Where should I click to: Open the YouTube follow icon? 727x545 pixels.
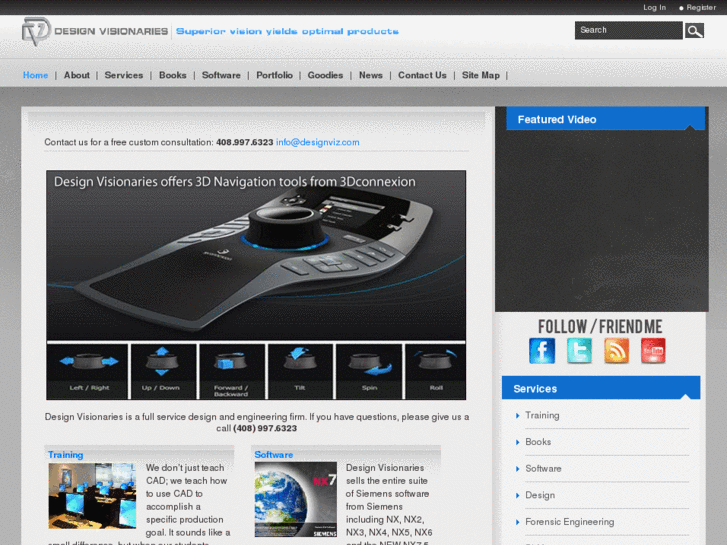[653, 351]
